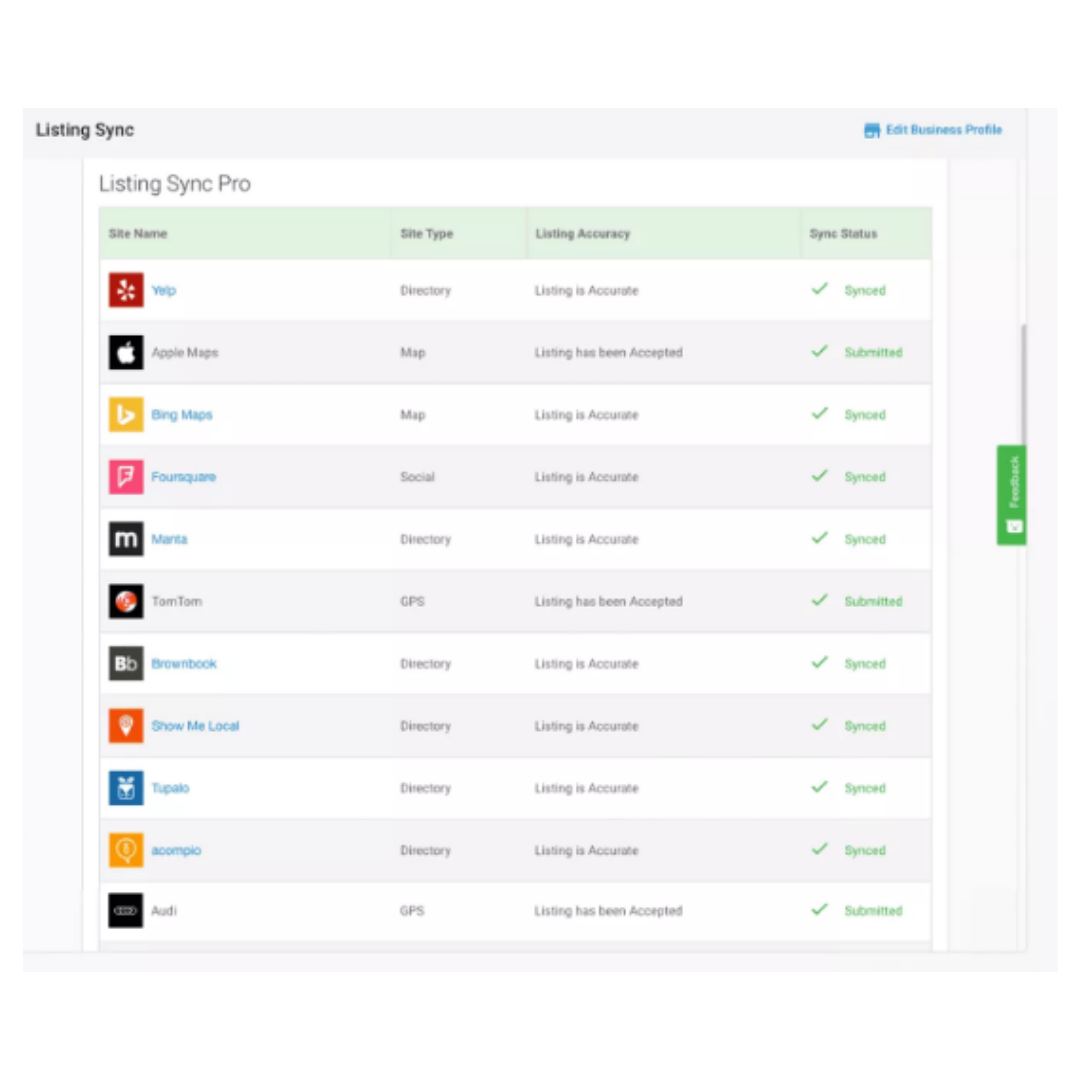Viewport: 1080px width, 1080px height.
Task: Click Listing has been Accepted in Audi row
Action: click(608, 911)
